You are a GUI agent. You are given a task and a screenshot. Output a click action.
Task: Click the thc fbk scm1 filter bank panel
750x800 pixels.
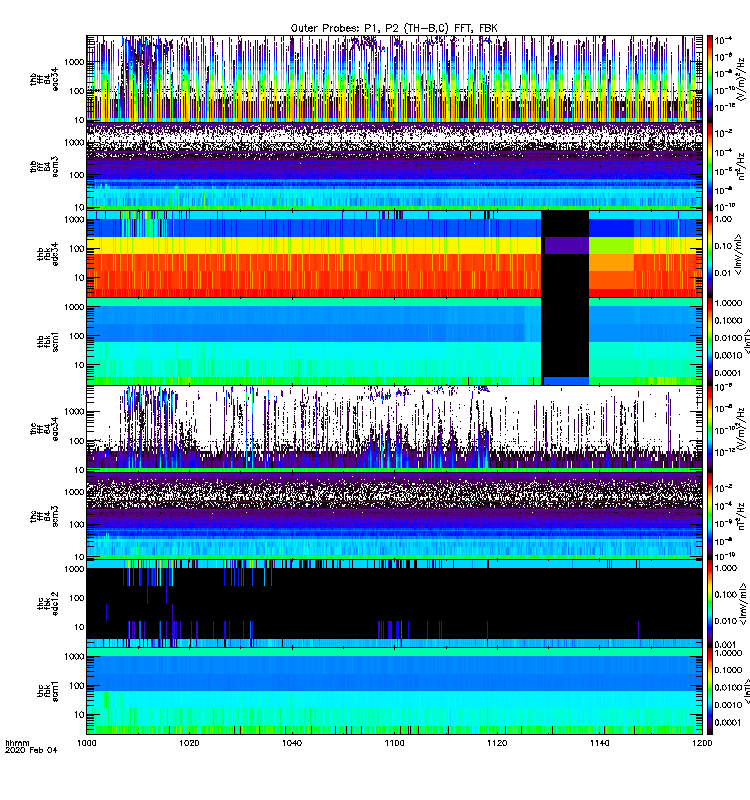[394, 691]
